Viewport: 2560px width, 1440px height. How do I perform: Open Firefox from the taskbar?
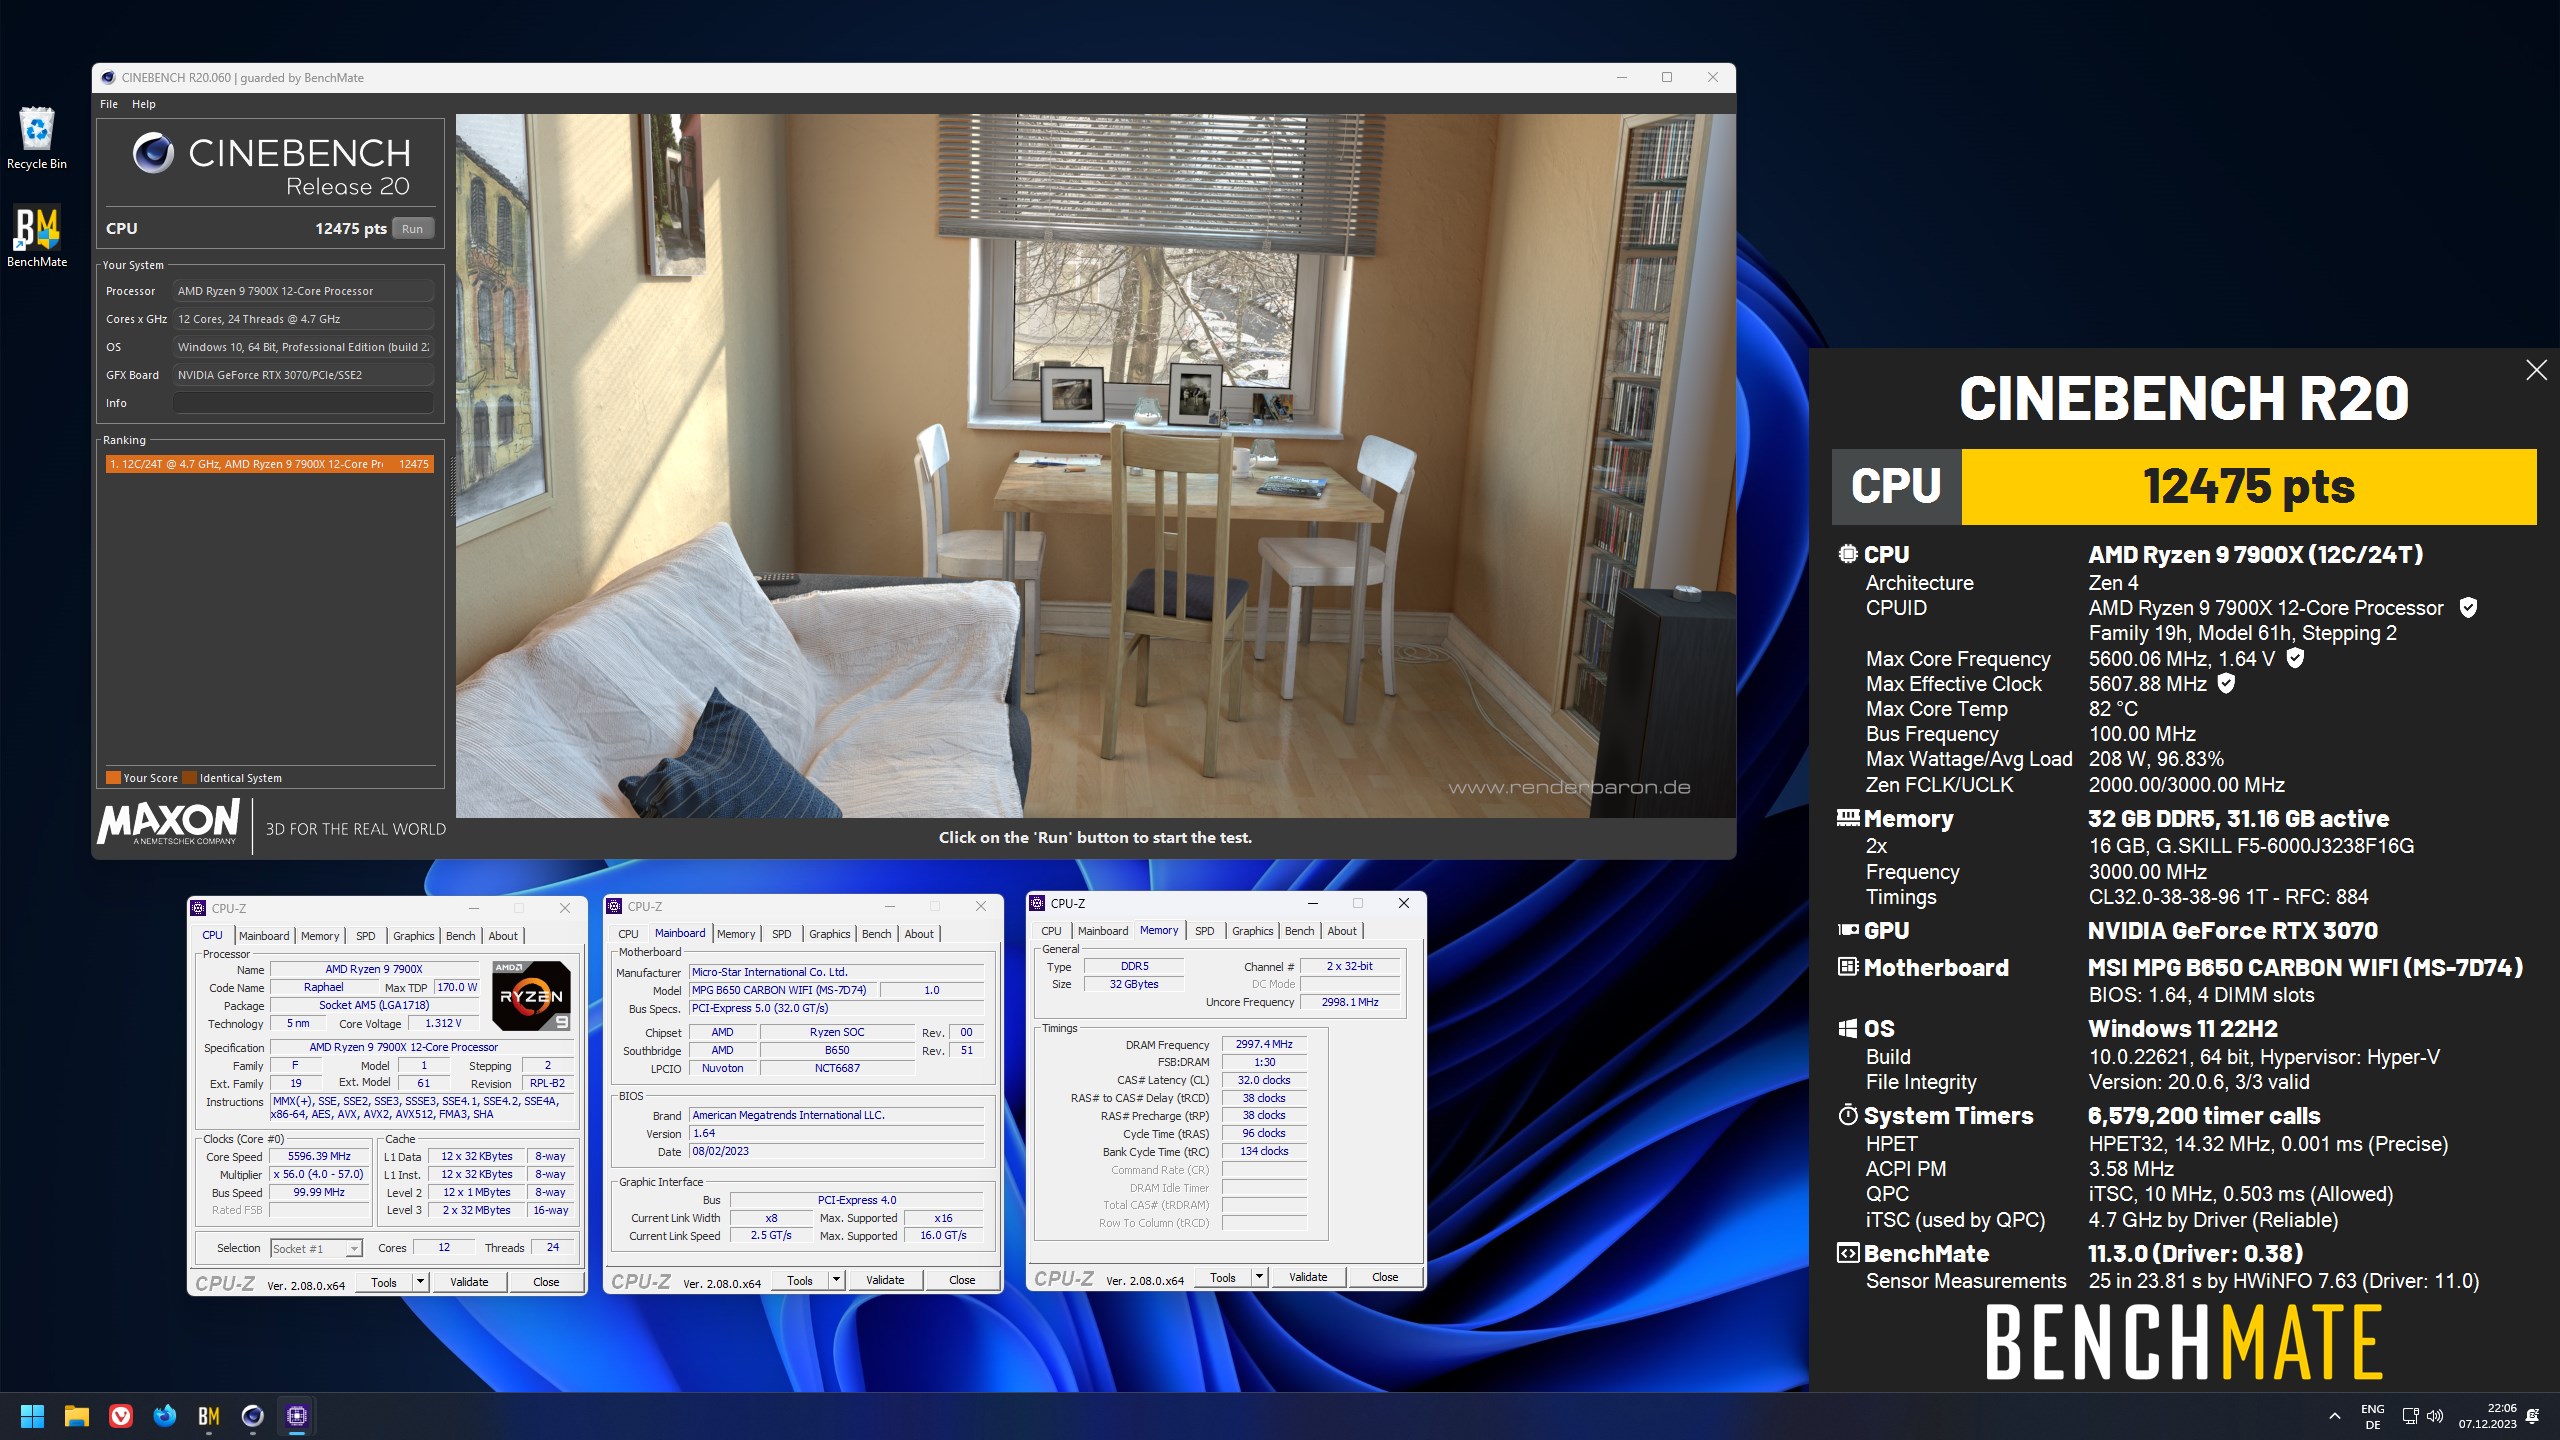[x=165, y=1415]
